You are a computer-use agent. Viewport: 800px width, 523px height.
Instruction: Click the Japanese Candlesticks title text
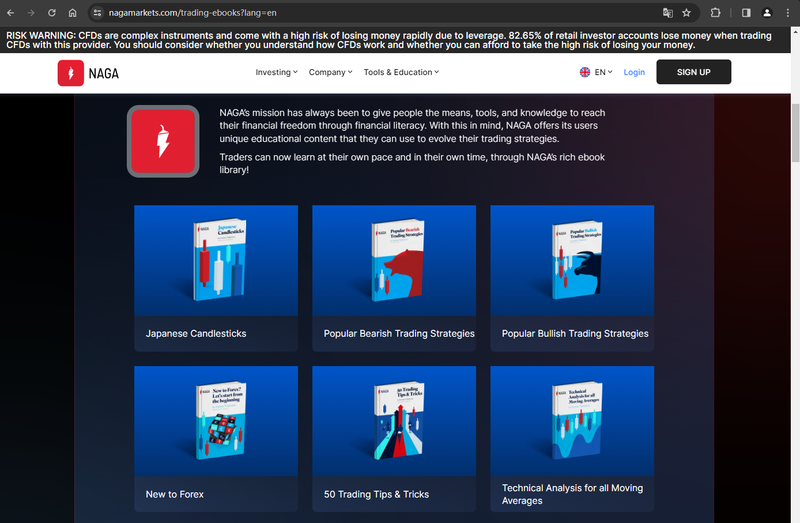[x=196, y=334]
